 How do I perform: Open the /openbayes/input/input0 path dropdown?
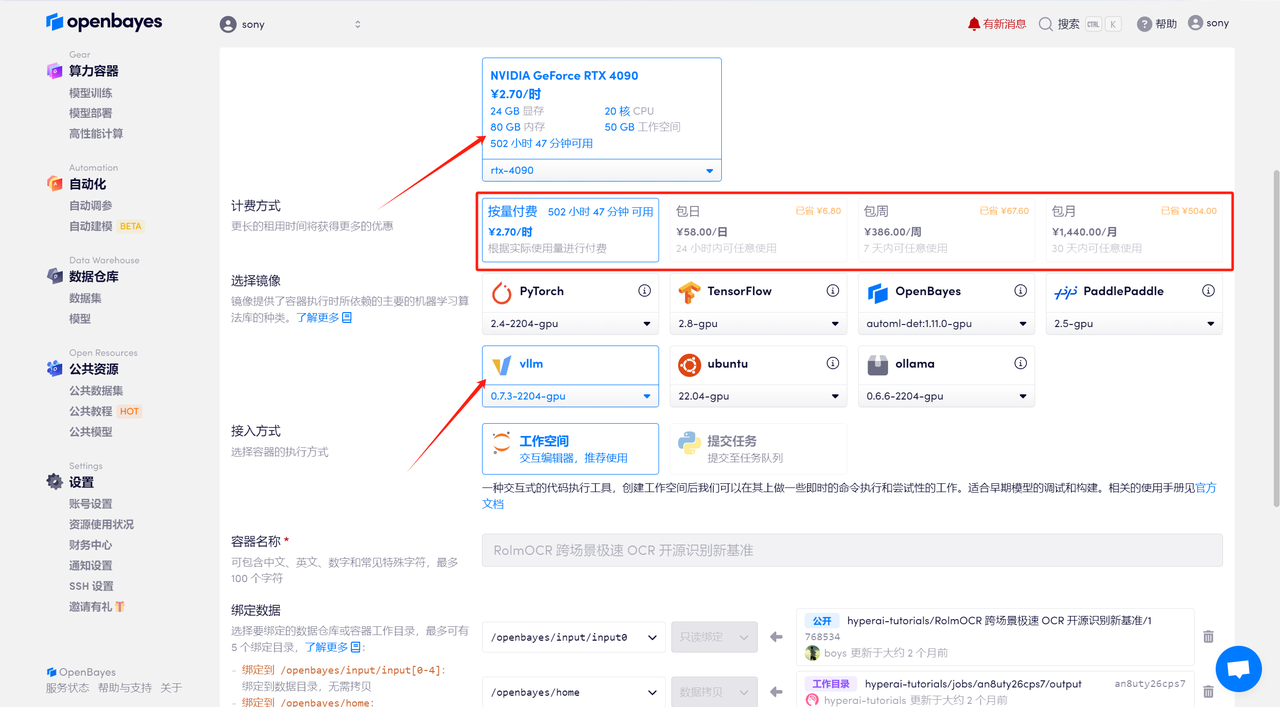(573, 636)
